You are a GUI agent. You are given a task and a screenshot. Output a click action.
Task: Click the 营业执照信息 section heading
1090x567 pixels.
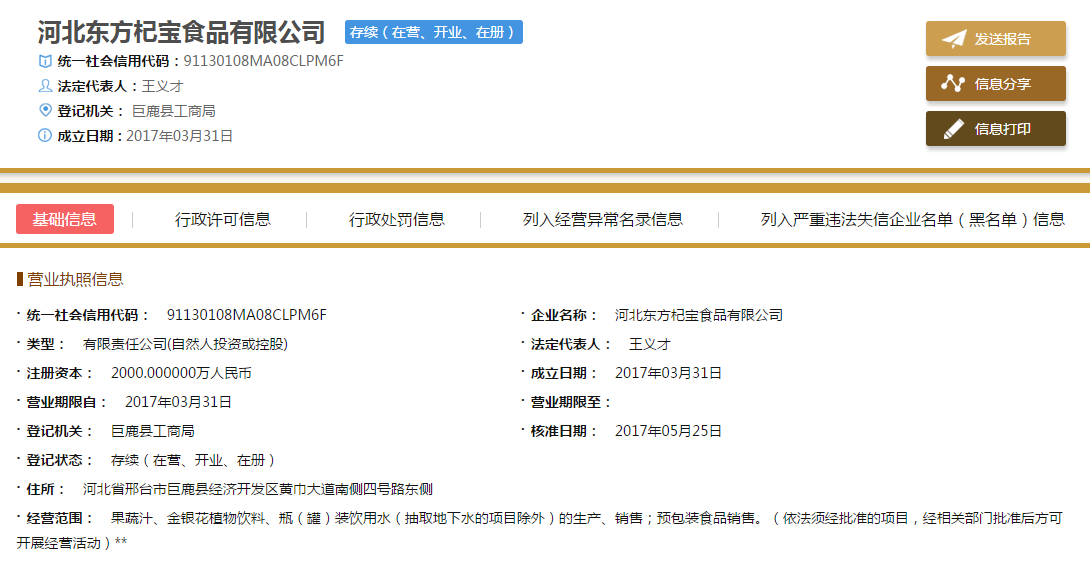pos(75,279)
